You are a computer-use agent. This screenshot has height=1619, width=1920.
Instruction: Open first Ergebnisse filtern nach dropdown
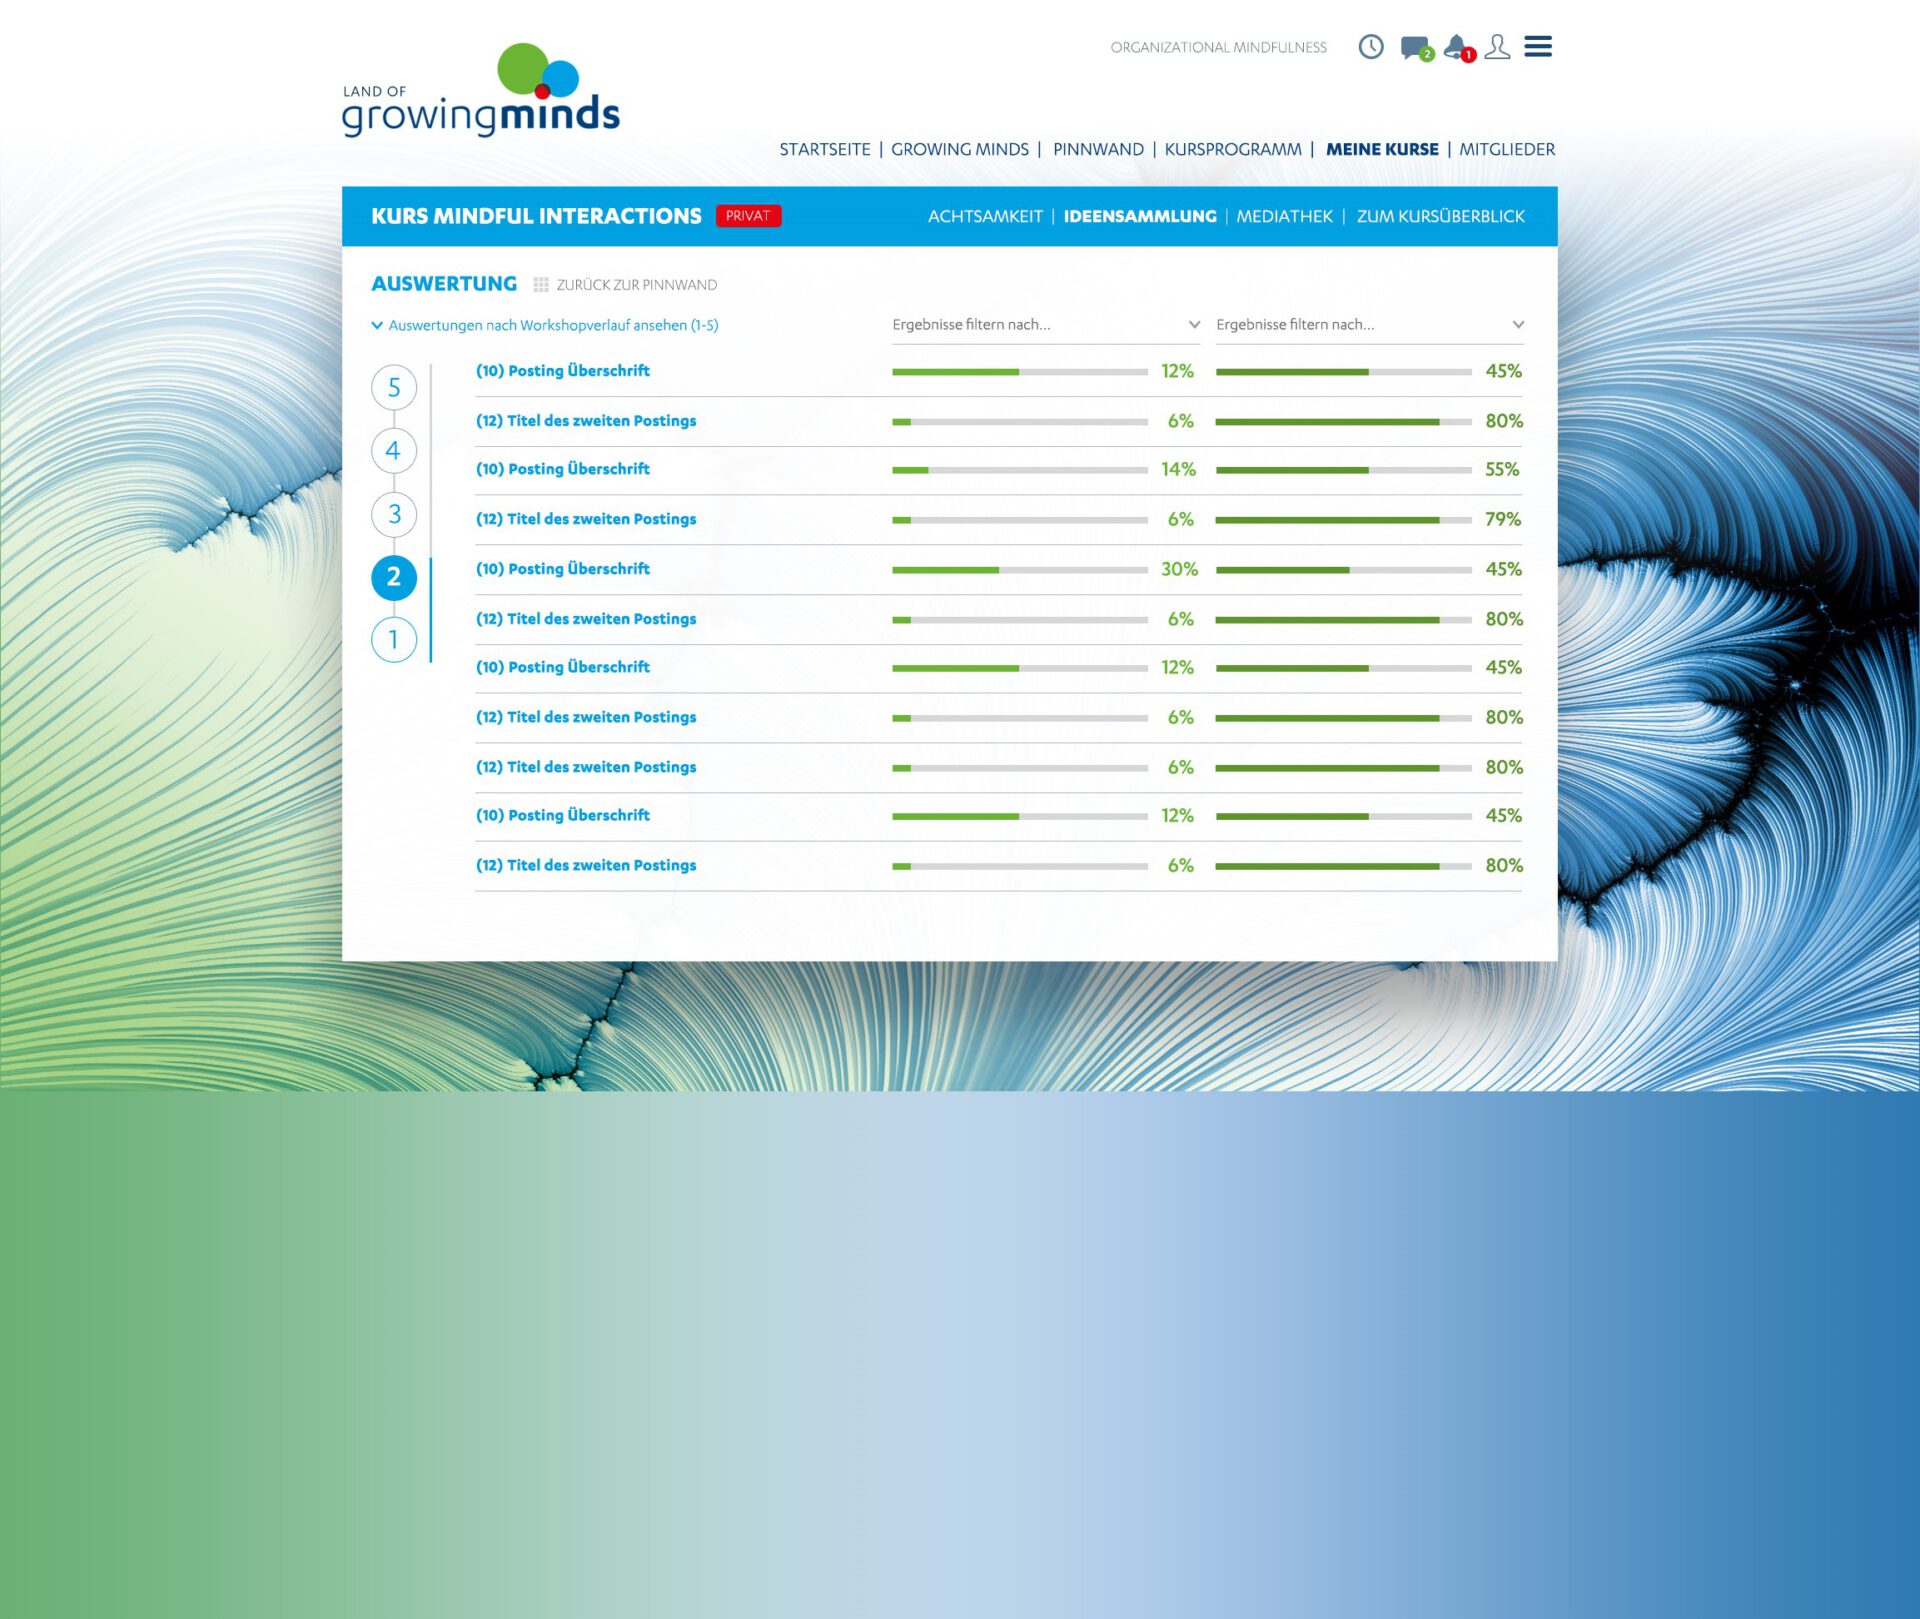pos(1045,325)
